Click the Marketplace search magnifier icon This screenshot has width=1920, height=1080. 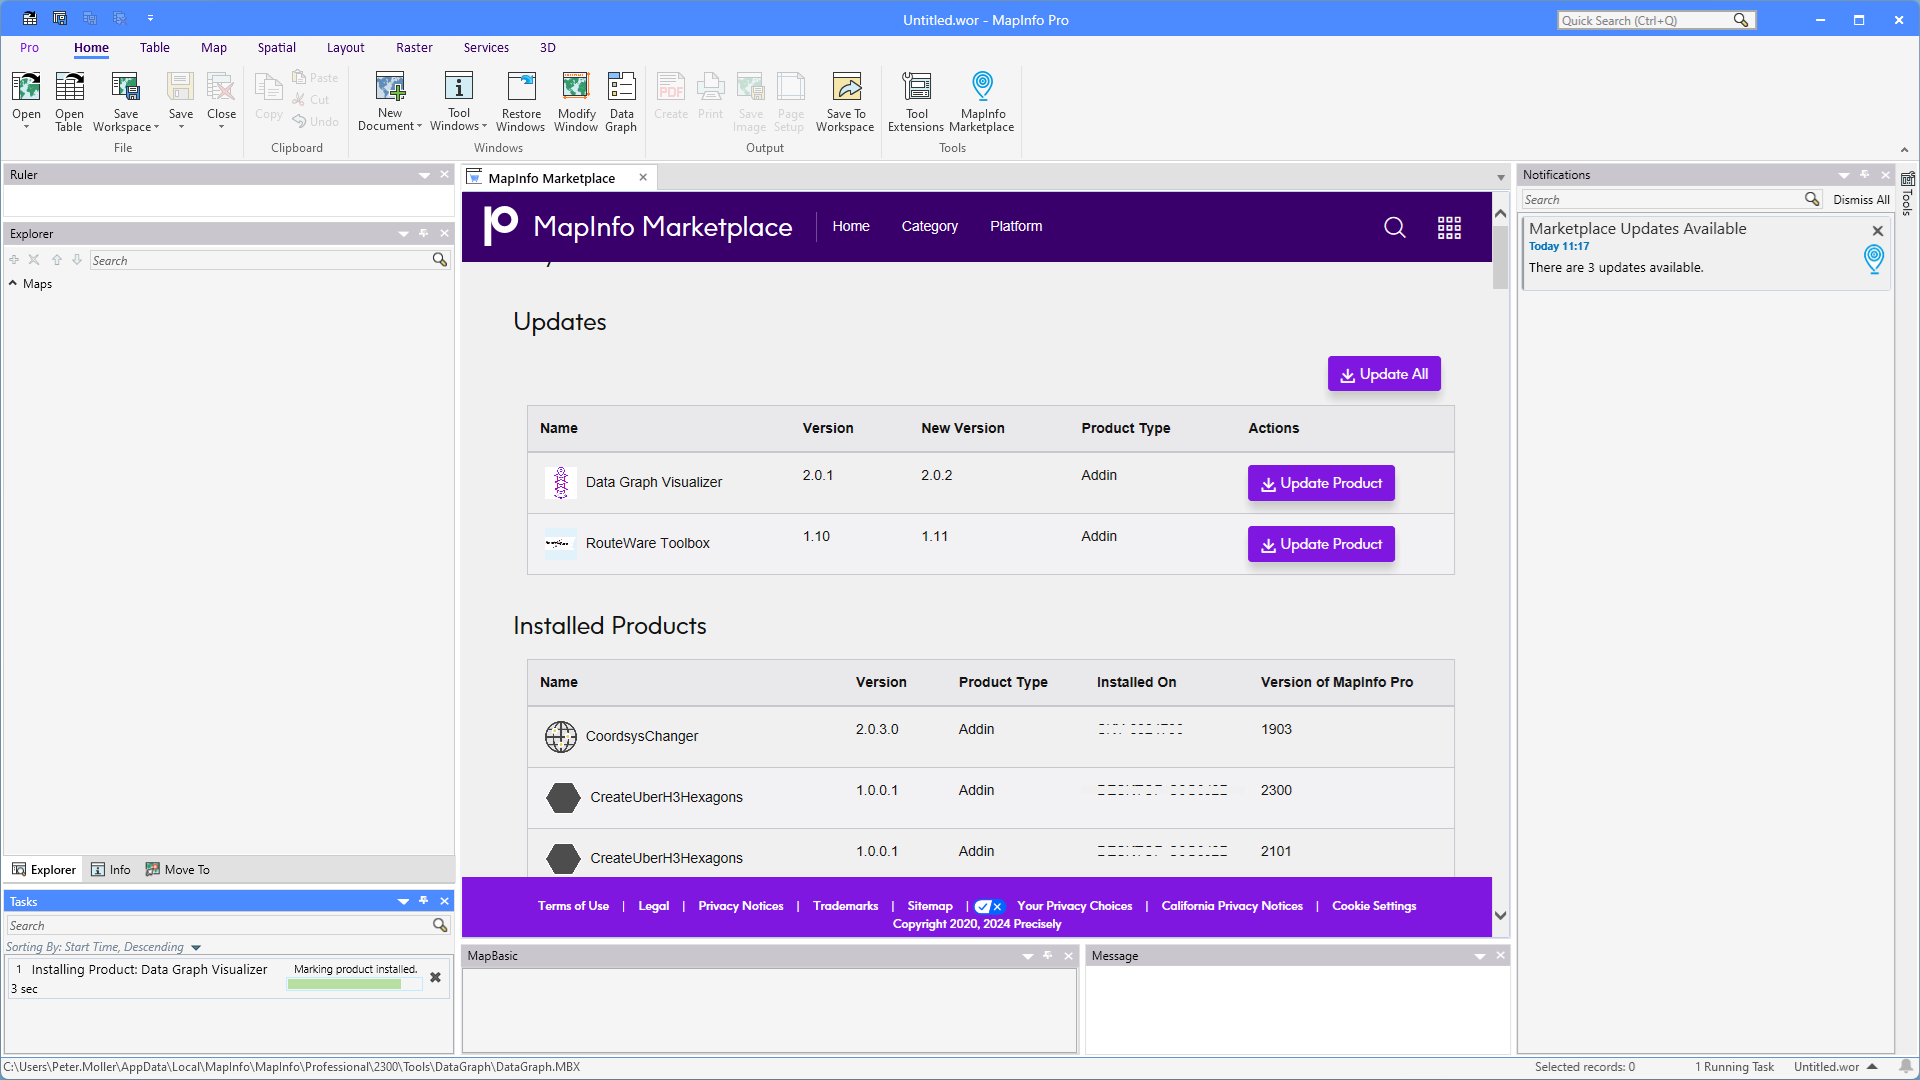click(1394, 227)
